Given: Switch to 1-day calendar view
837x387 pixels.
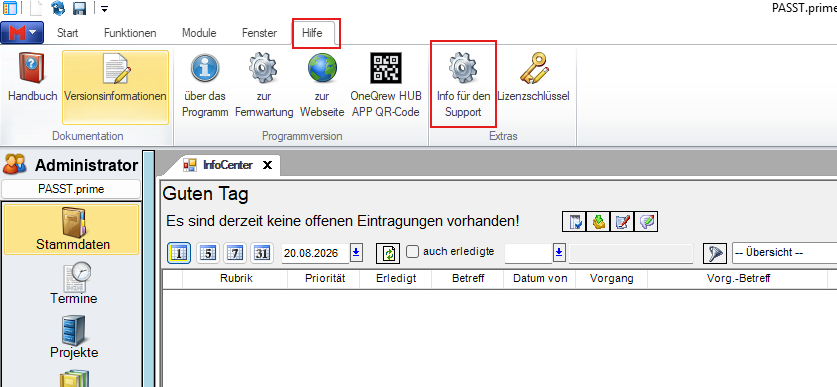Looking at the screenshot, I should pyautogui.click(x=179, y=253).
